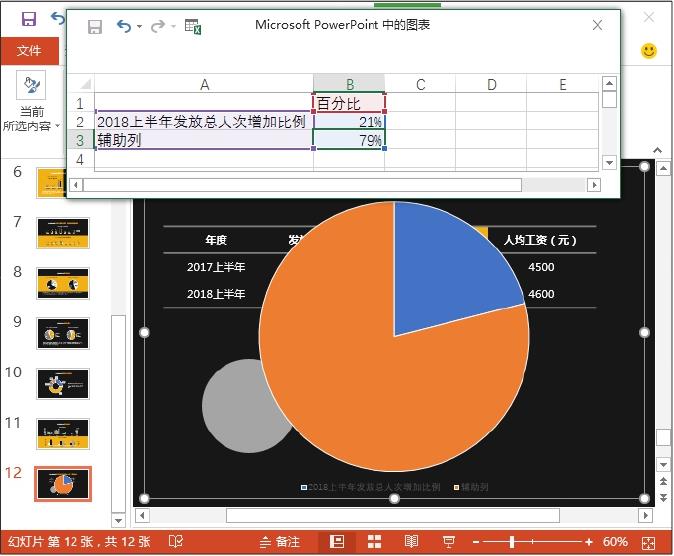Click the save icon in the chart data window
The height and width of the screenshot is (556, 674).
(94, 27)
